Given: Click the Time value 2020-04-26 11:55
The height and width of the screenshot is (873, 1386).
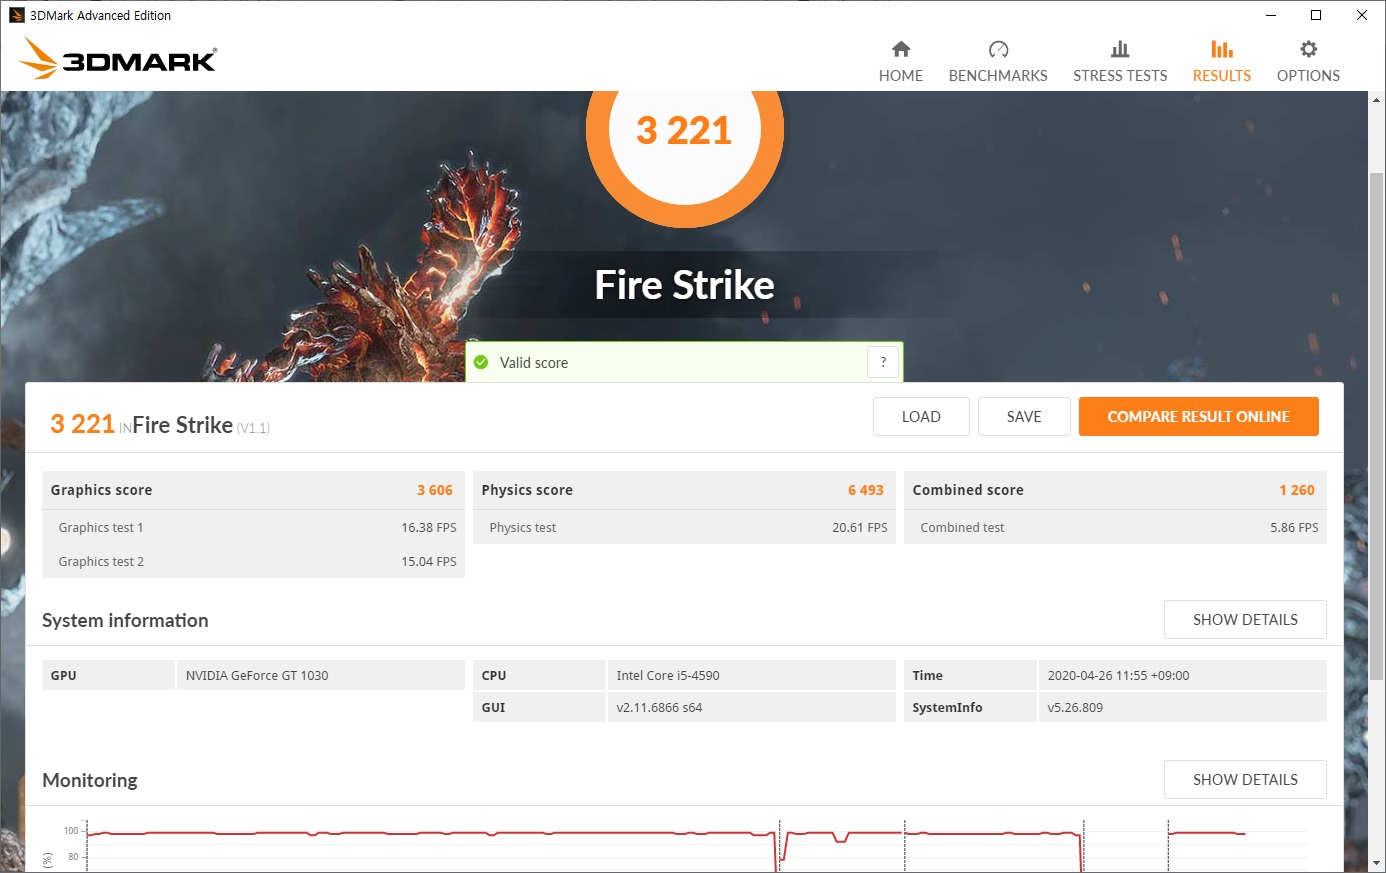Looking at the screenshot, I should 1118,676.
